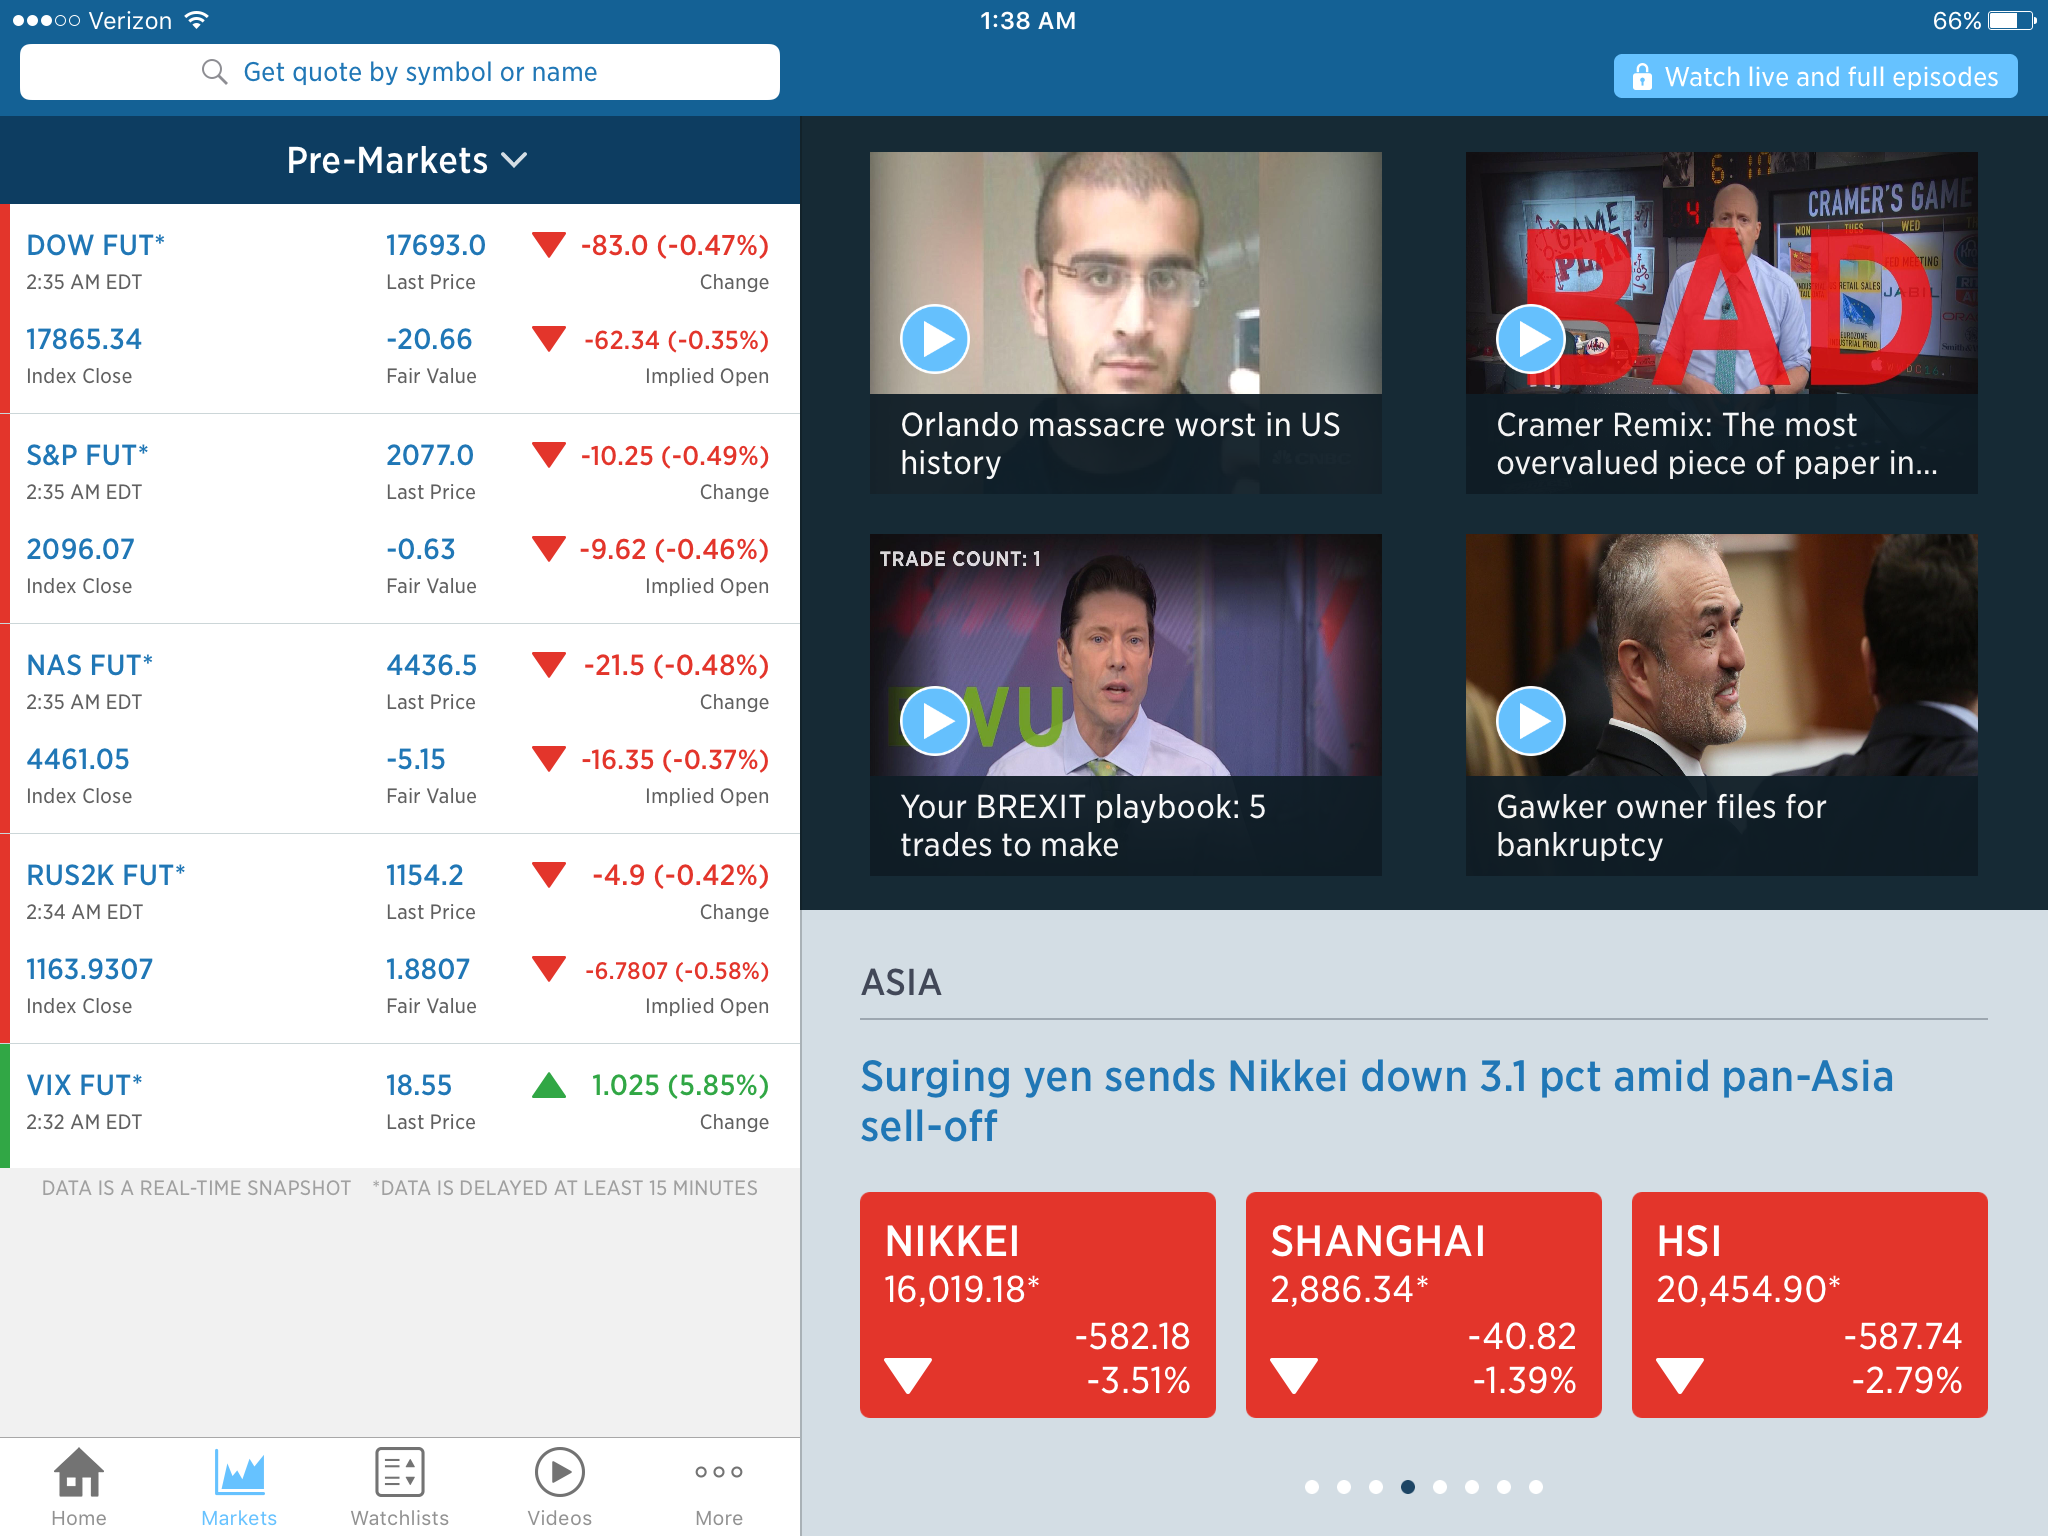This screenshot has width=2048, height=1536.
Task: Tap the S&P FUT change down arrow
Action: tap(549, 455)
